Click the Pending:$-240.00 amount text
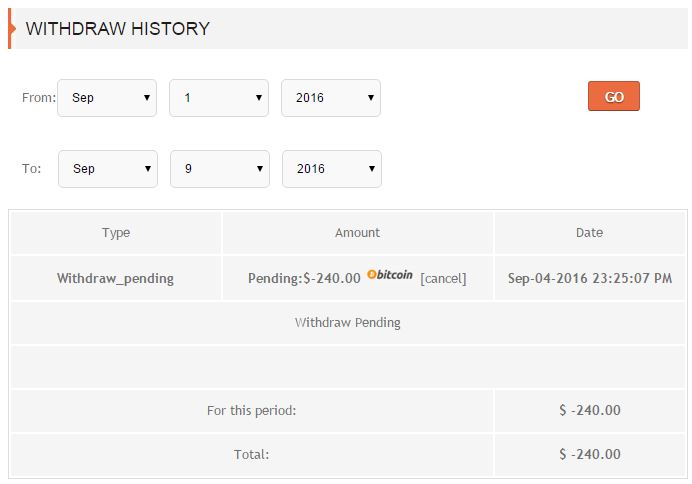This screenshot has height=484, width=692. pyautogui.click(x=304, y=278)
